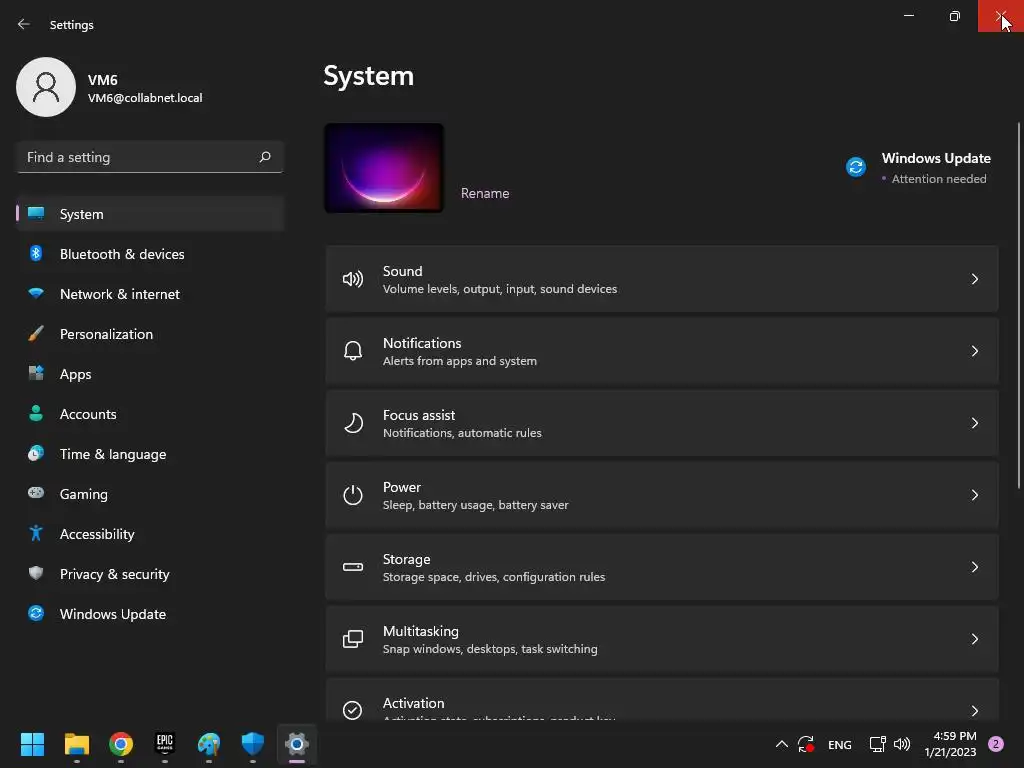Click the Windows Update sync icon at top
The height and width of the screenshot is (768, 1024).
click(x=856, y=167)
